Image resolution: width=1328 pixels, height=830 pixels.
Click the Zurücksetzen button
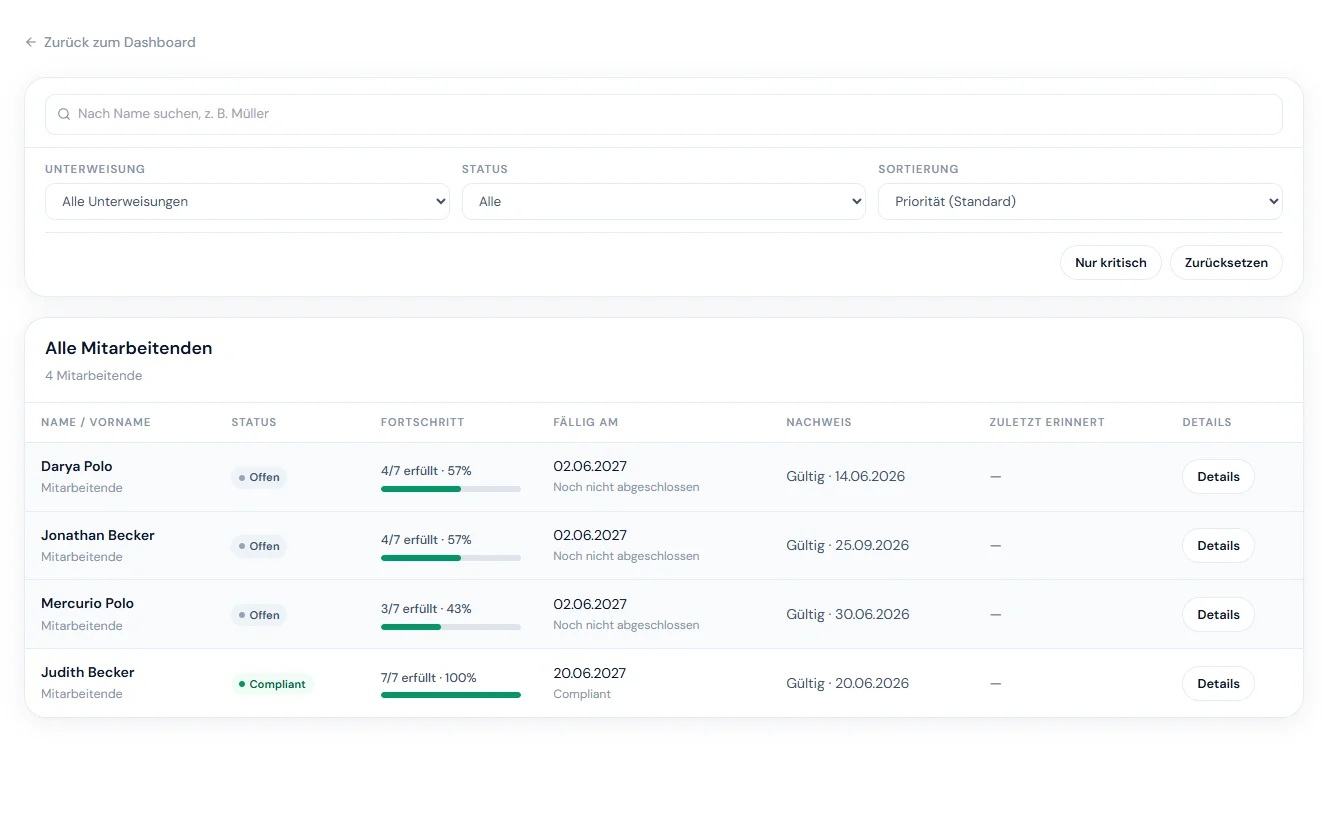click(1226, 263)
